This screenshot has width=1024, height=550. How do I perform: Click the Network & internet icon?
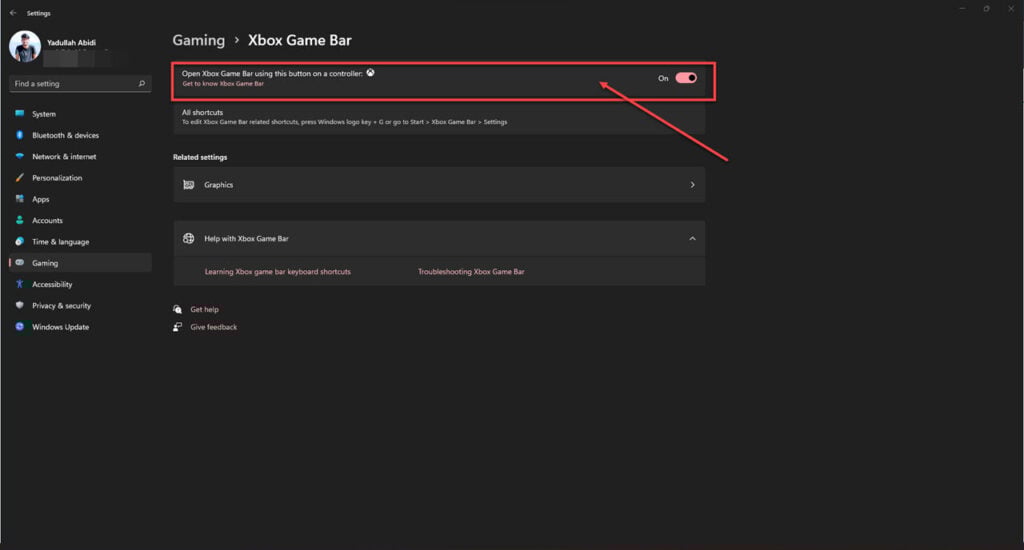pos(20,156)
